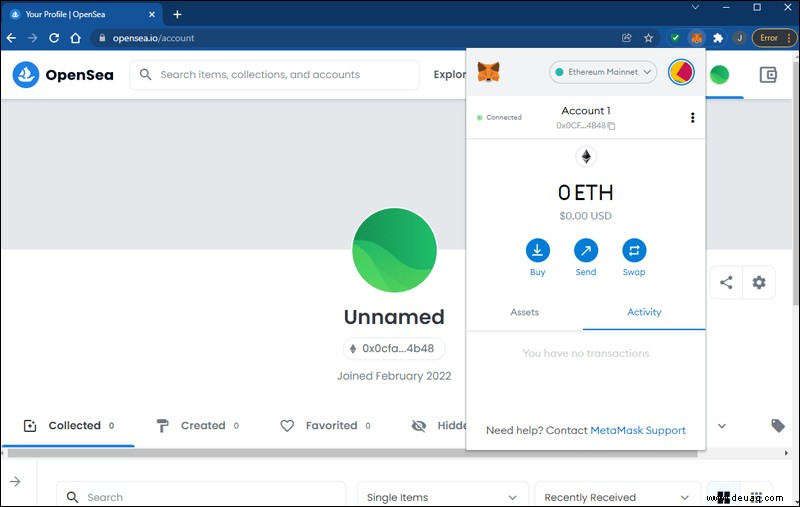800x507 pixels.
Task: Click the profile share icon
Action: click(726, 283)
